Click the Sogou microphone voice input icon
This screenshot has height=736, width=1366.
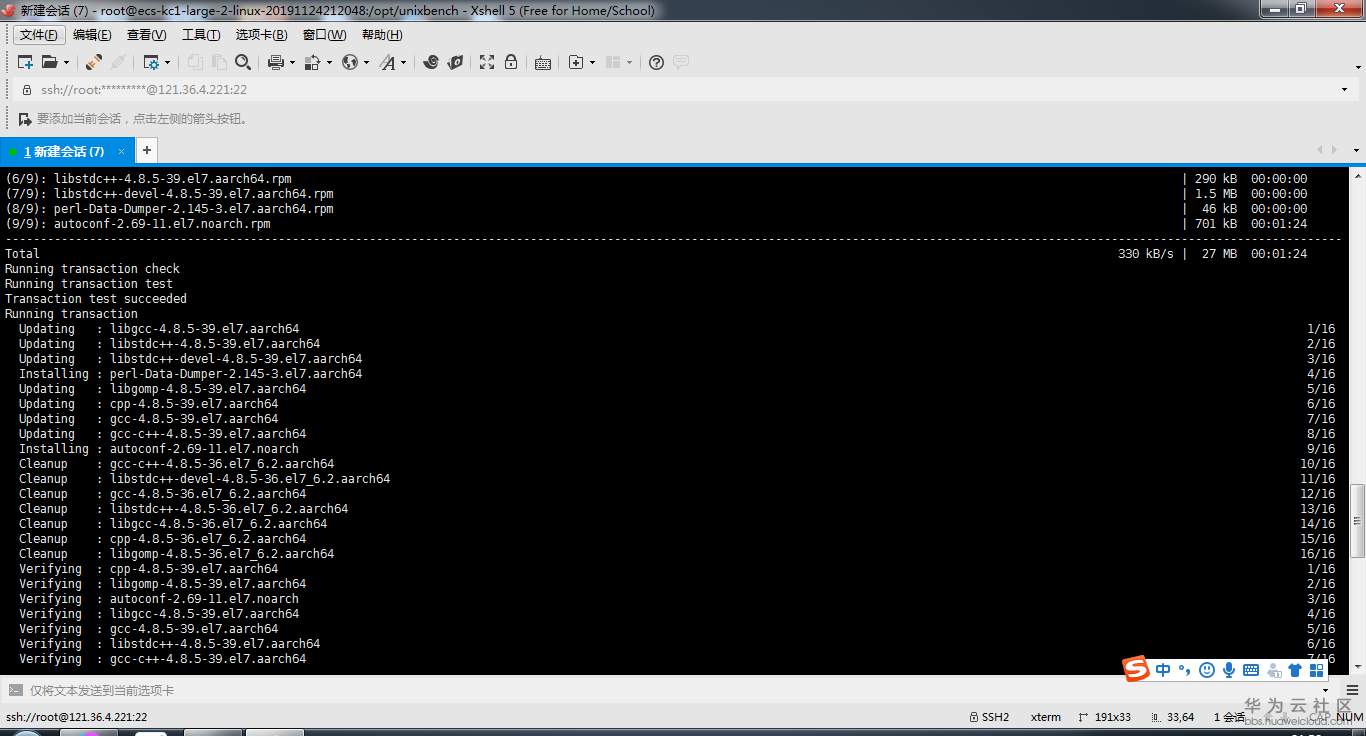pos(1229,670)
